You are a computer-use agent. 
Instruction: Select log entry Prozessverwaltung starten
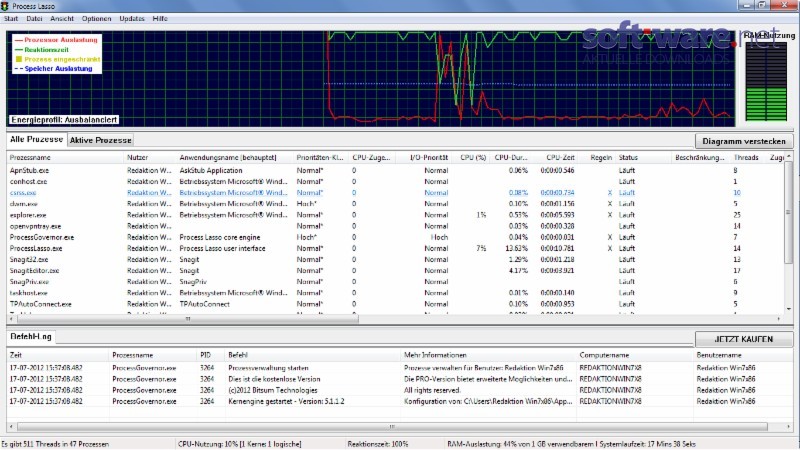(x=399, y=368)
